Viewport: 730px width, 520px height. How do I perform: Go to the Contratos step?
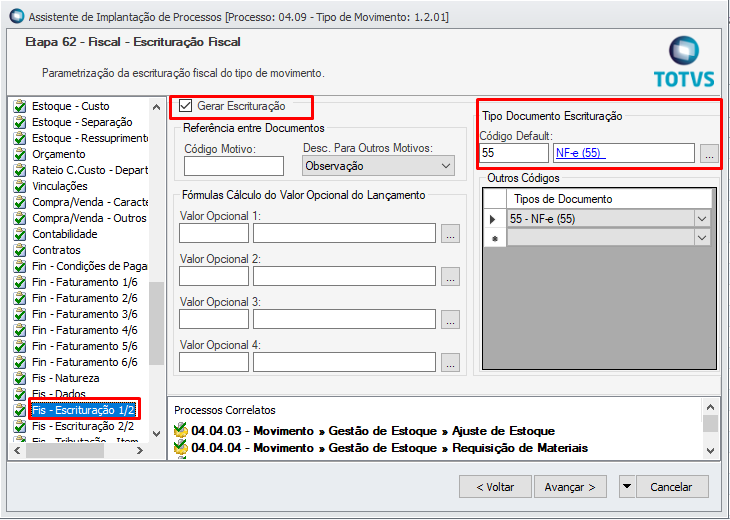56,250
